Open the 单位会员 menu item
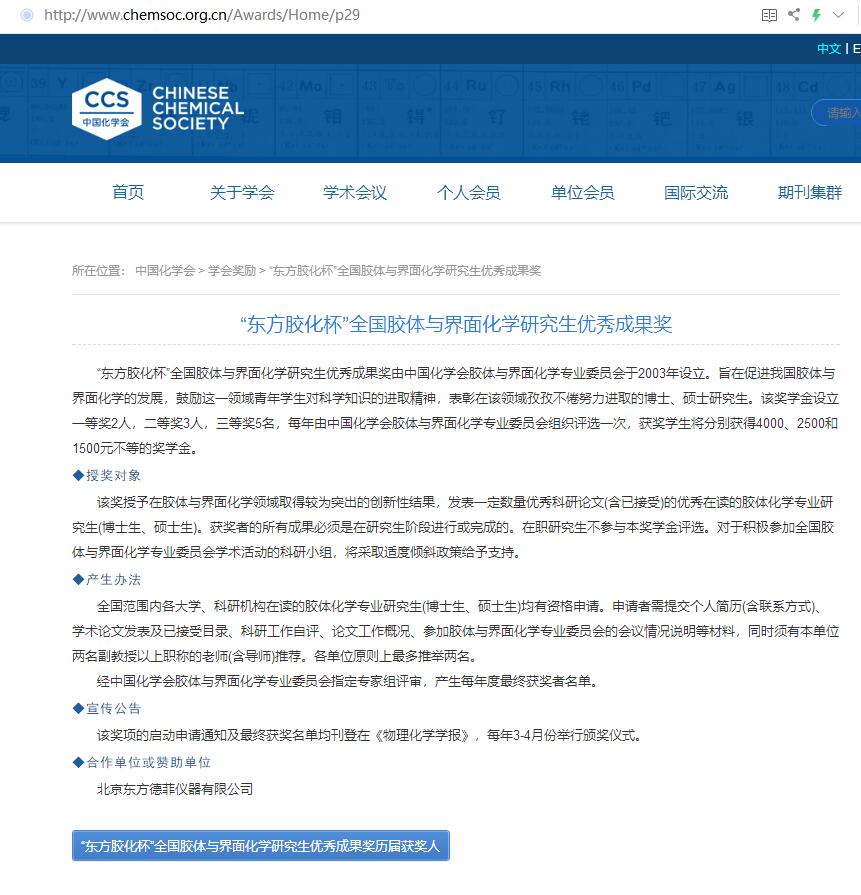Screen dimensions: 861x895 [582, 192]
